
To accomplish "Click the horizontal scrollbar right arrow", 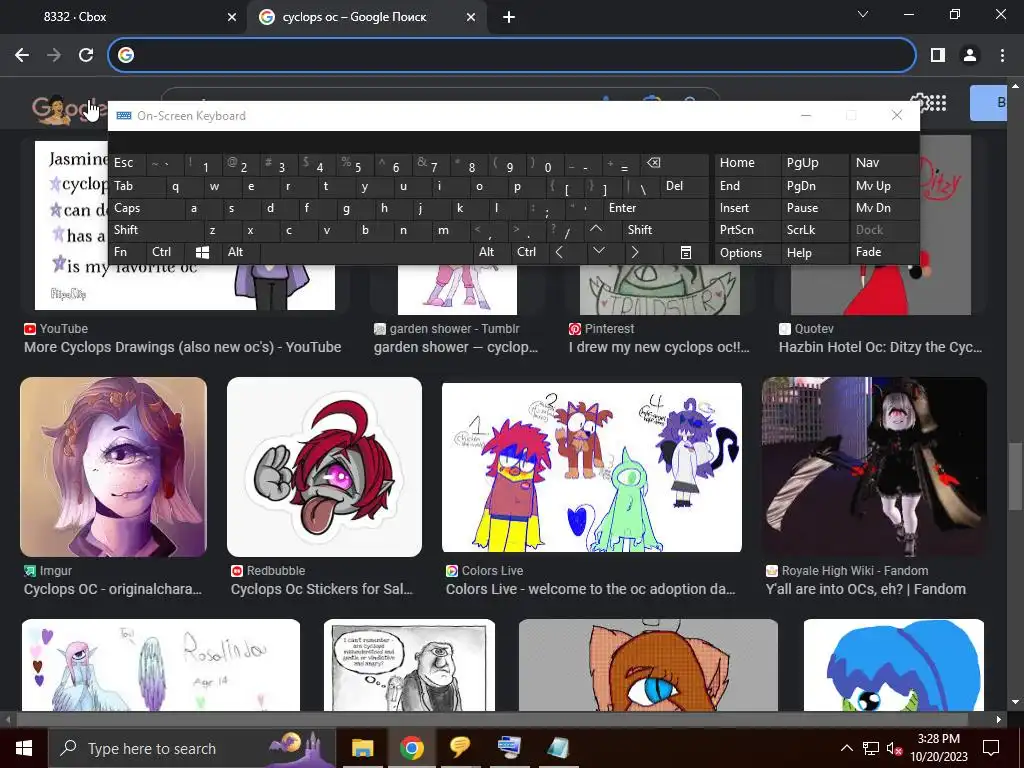I will pos(999,720).
